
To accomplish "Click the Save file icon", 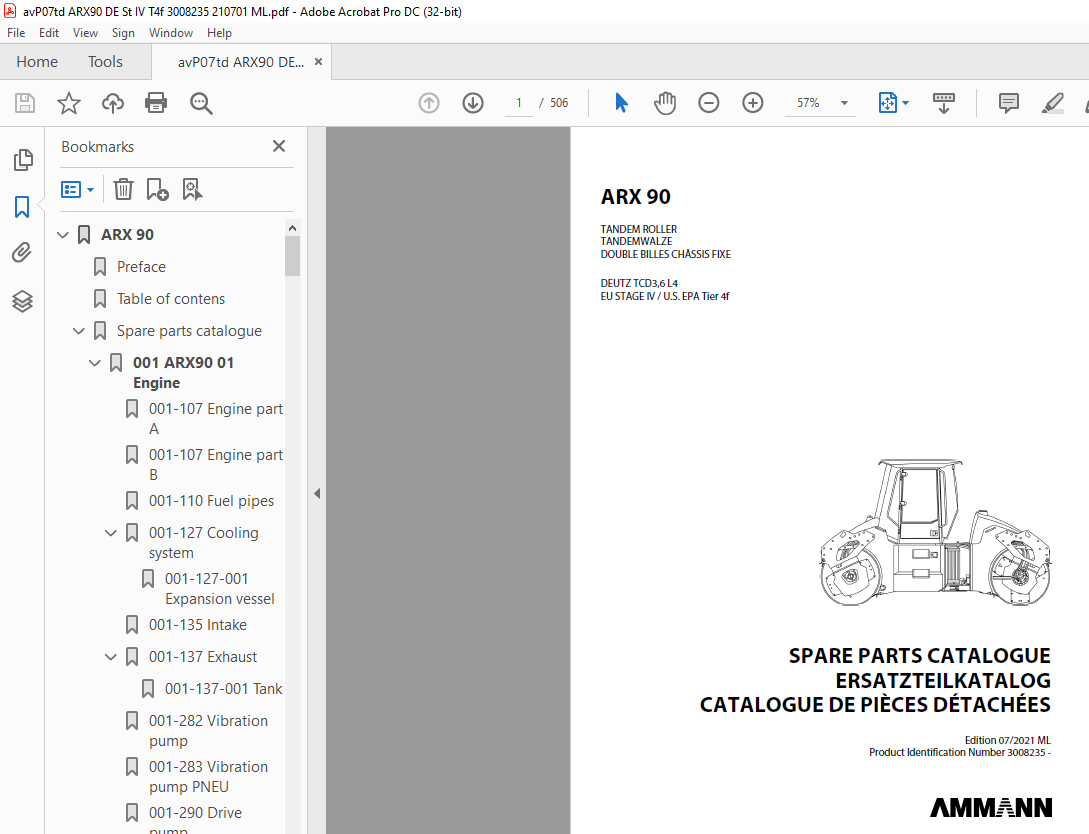I will pyautogui.click(x=25, y=103).
